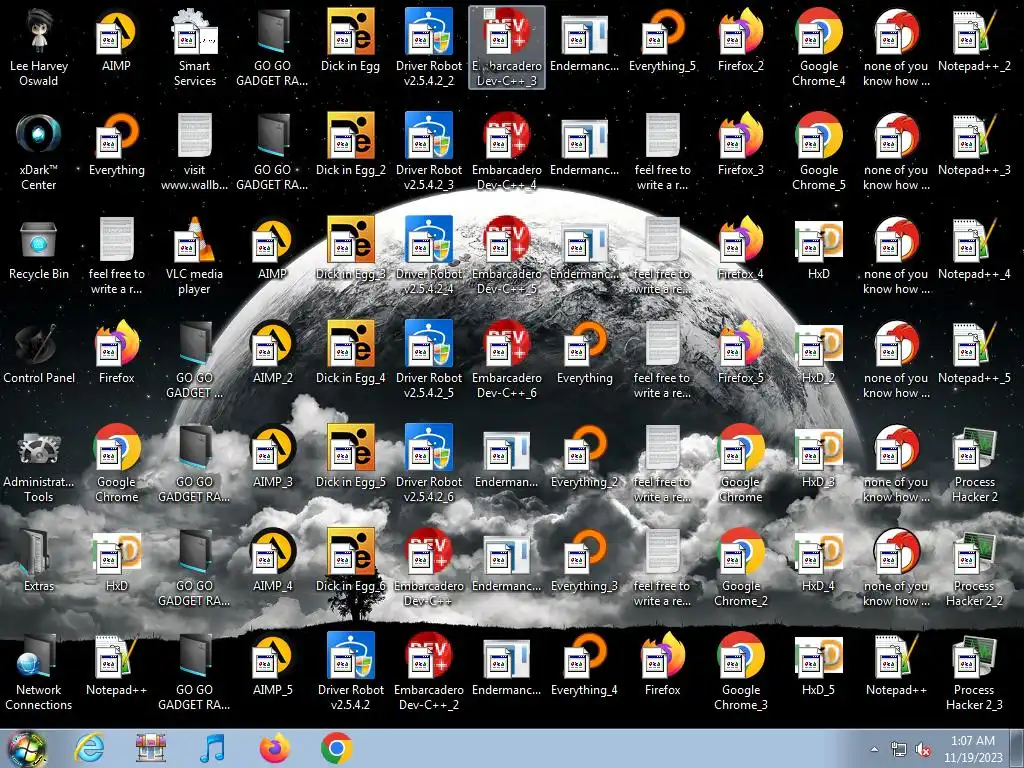
Task: Select the Google Chrome_5 shortcut
Action: (x=819, y=152)
